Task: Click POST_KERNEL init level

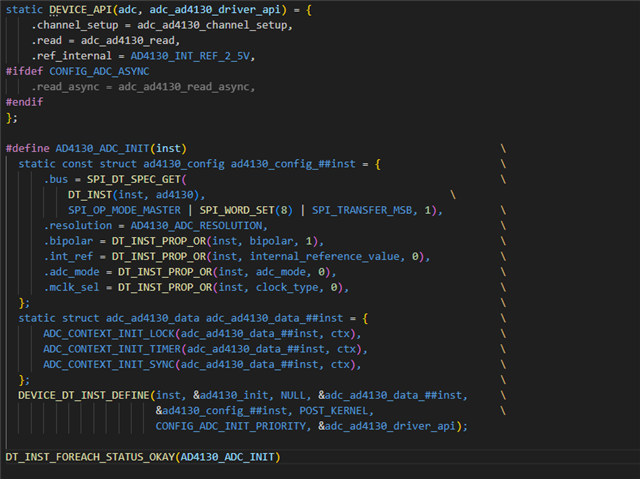Action: point(333,411)
